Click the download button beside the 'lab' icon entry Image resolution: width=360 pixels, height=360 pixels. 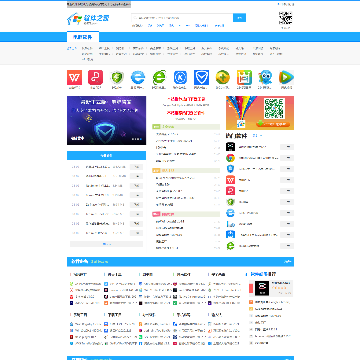pos(287,224)
